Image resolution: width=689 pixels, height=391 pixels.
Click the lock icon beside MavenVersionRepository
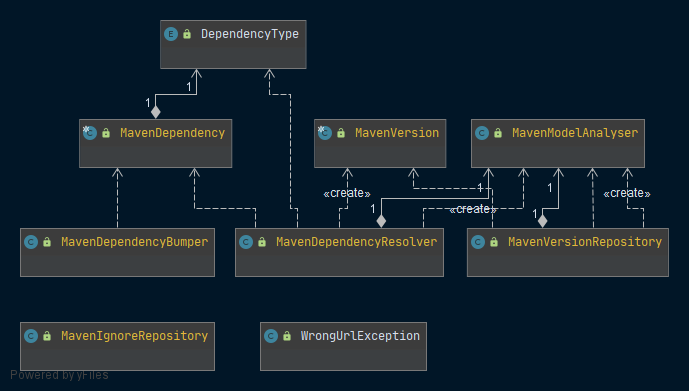click(494, 242)
